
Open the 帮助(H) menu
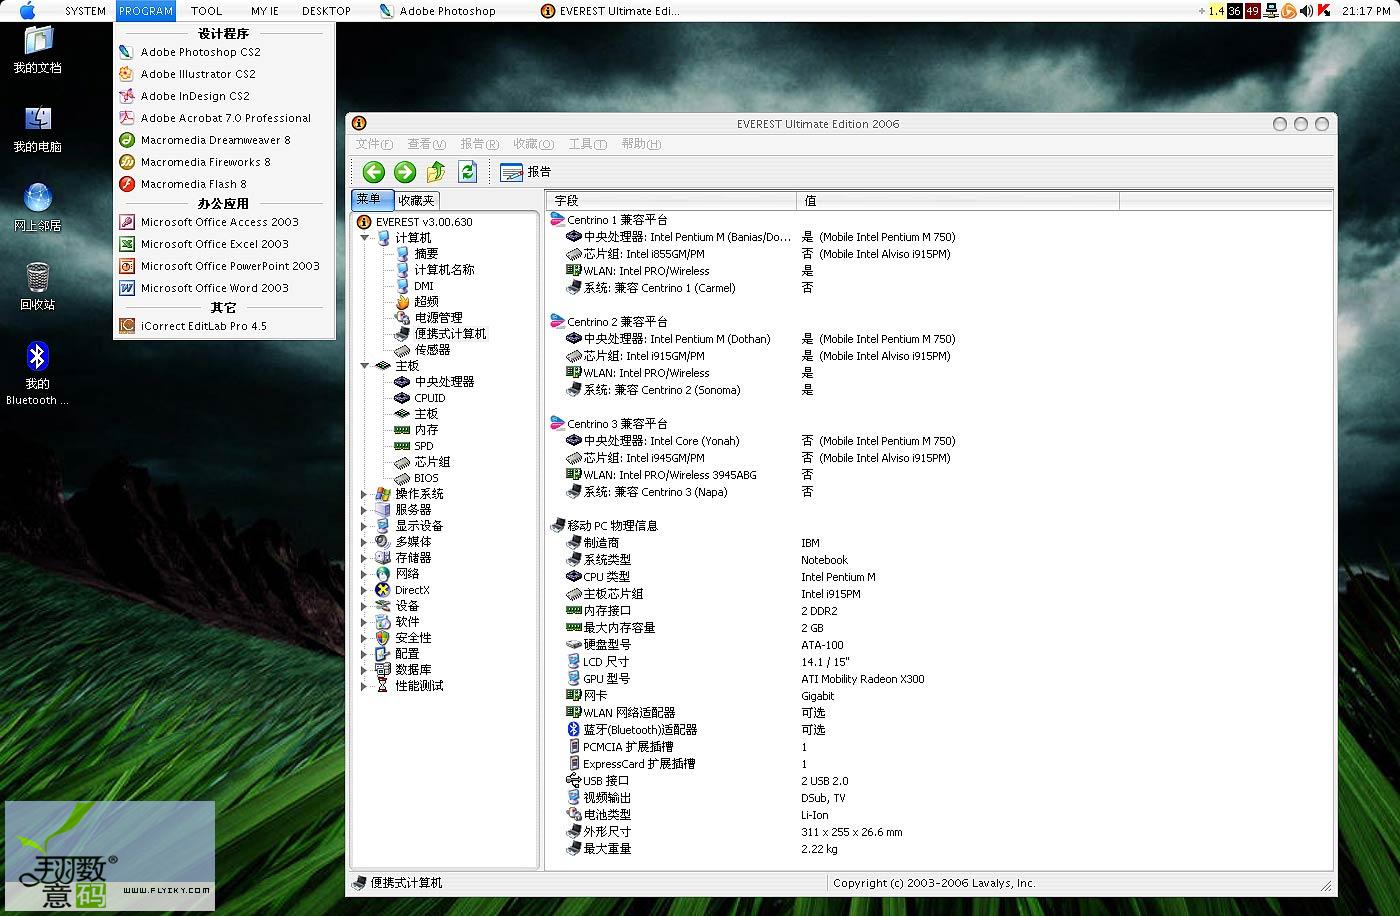[641, 144]
